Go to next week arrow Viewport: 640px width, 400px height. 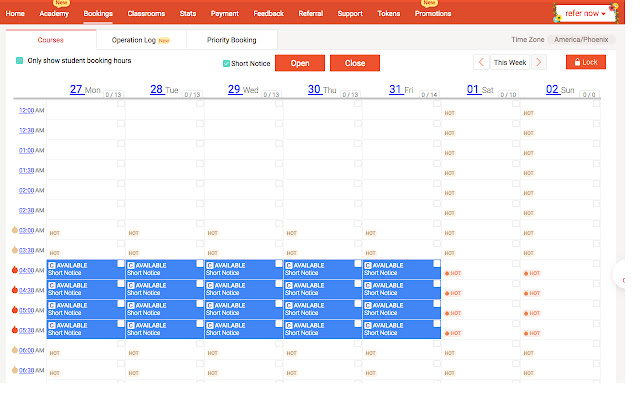[x=539, y=62]
